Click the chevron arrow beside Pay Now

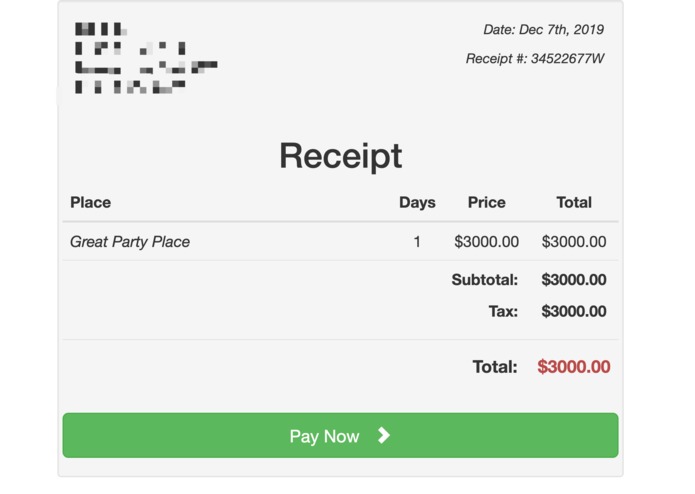tap(384, 436)
